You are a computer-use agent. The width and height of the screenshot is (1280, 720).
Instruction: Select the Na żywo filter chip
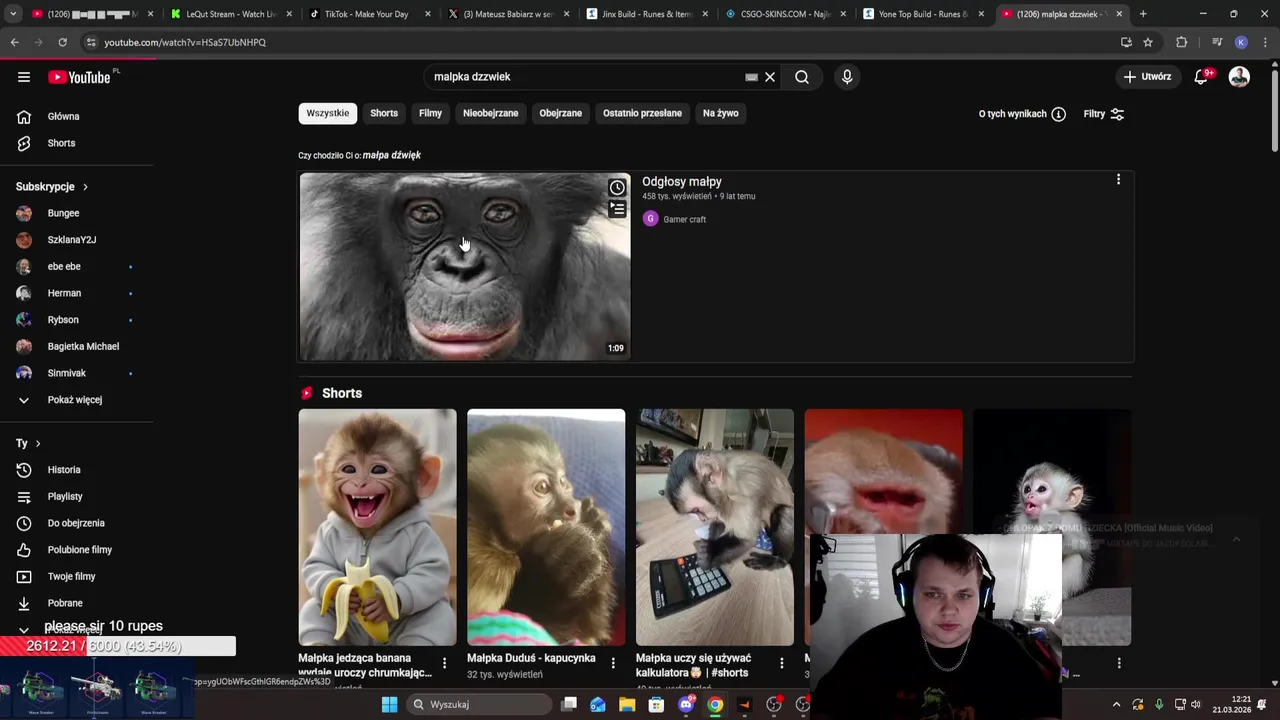(x=720, y=113)
